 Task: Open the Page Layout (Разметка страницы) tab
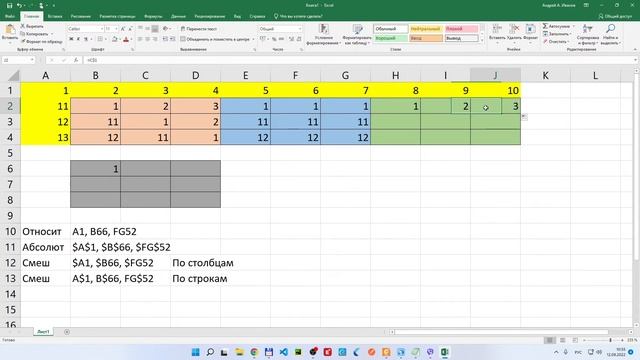pyautogui.click(x=117, y=16)
